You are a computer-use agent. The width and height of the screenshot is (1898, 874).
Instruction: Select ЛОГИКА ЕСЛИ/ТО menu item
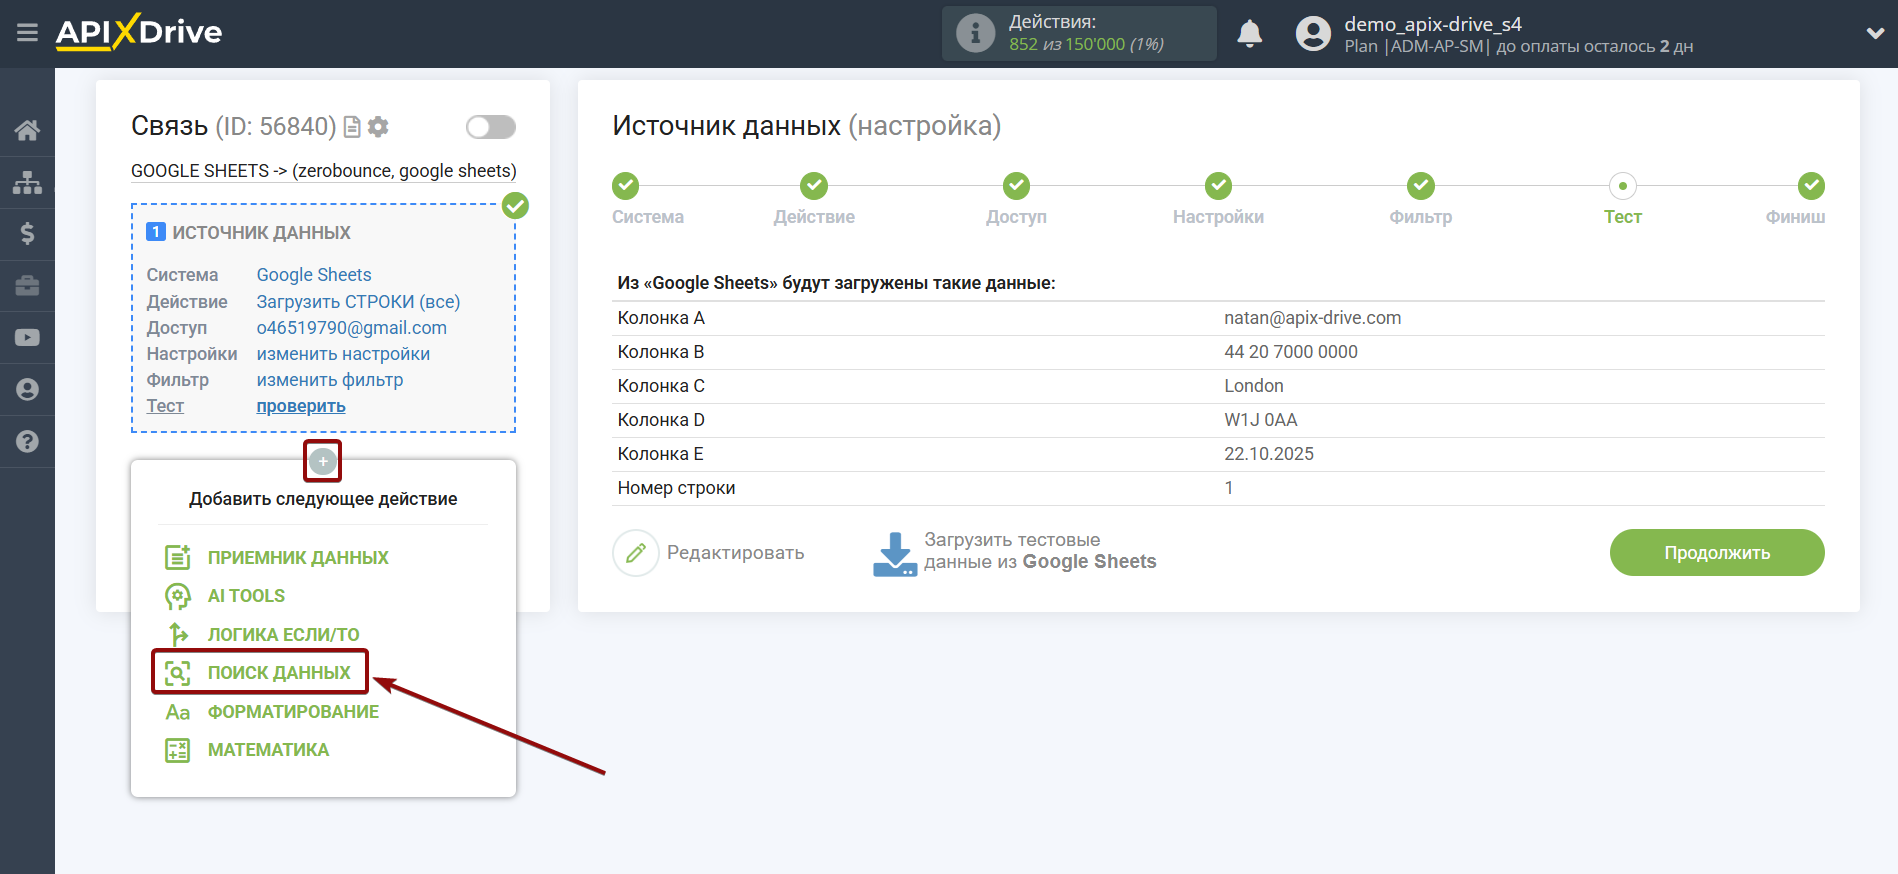point(283,635)
